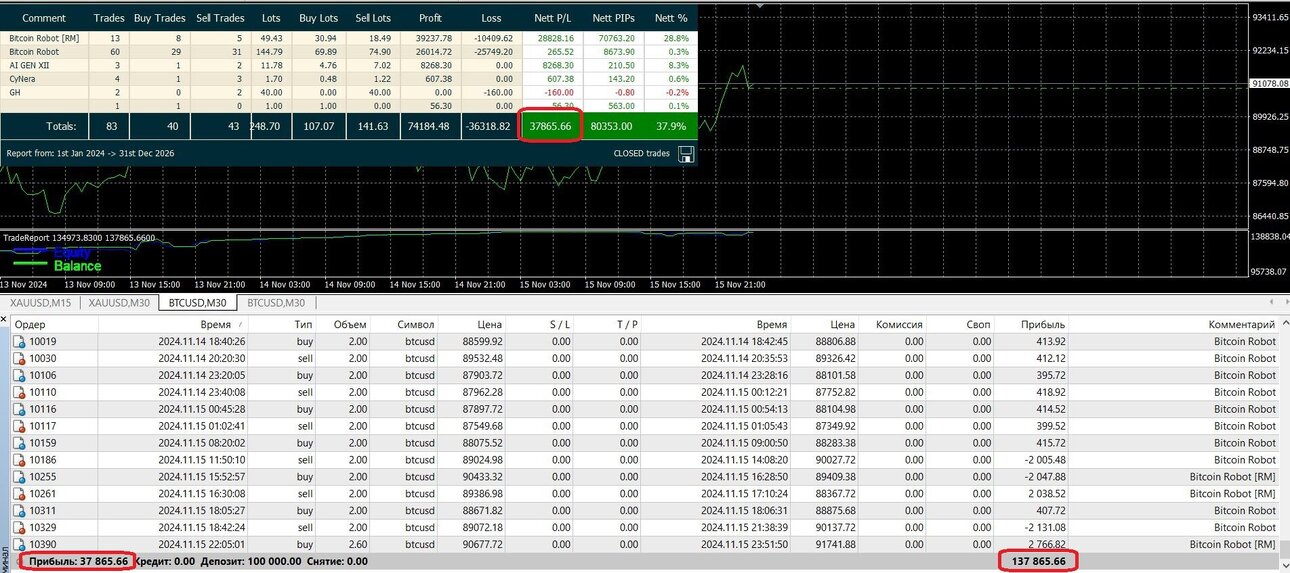The image size is (1290, 573).
Task: Click the order icon for order 10110
Action: [x=19, y=392]
